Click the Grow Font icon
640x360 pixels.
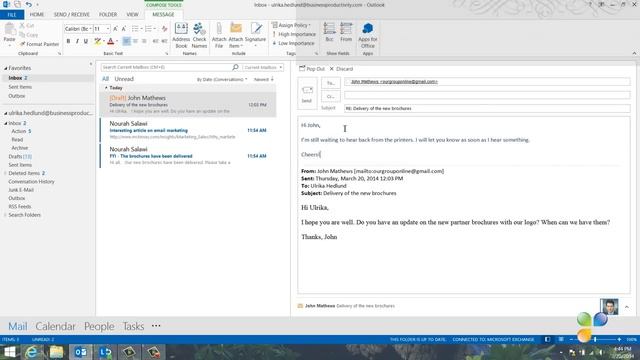coord(115,29)
